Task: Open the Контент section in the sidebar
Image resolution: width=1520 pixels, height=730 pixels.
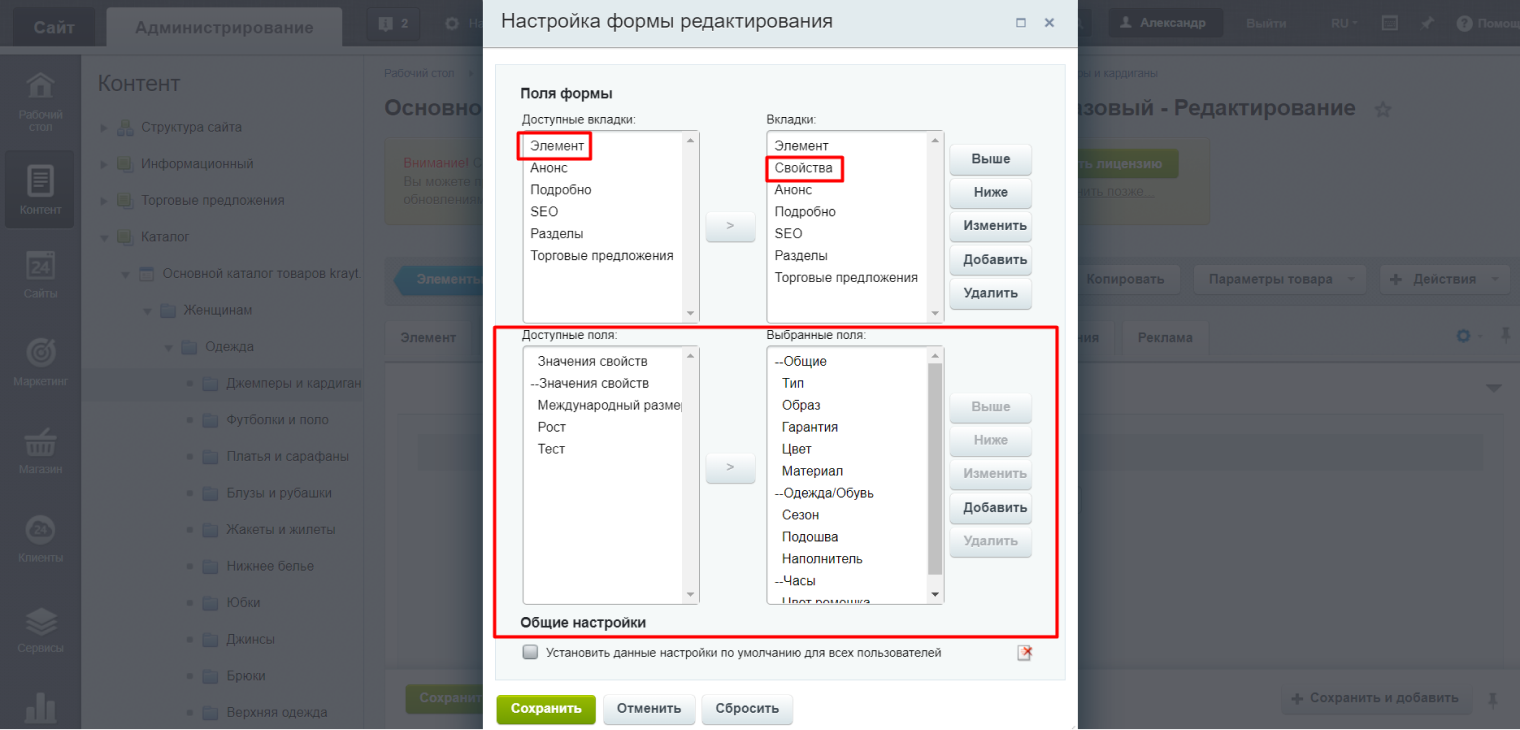Action: tap(40, 190)
